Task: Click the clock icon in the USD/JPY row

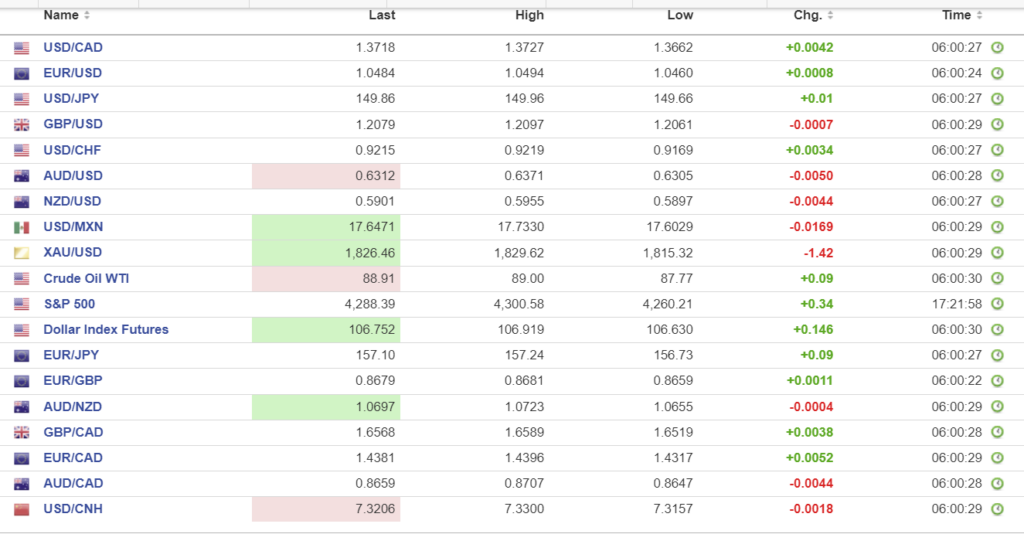Action: [x=997, y=99]
